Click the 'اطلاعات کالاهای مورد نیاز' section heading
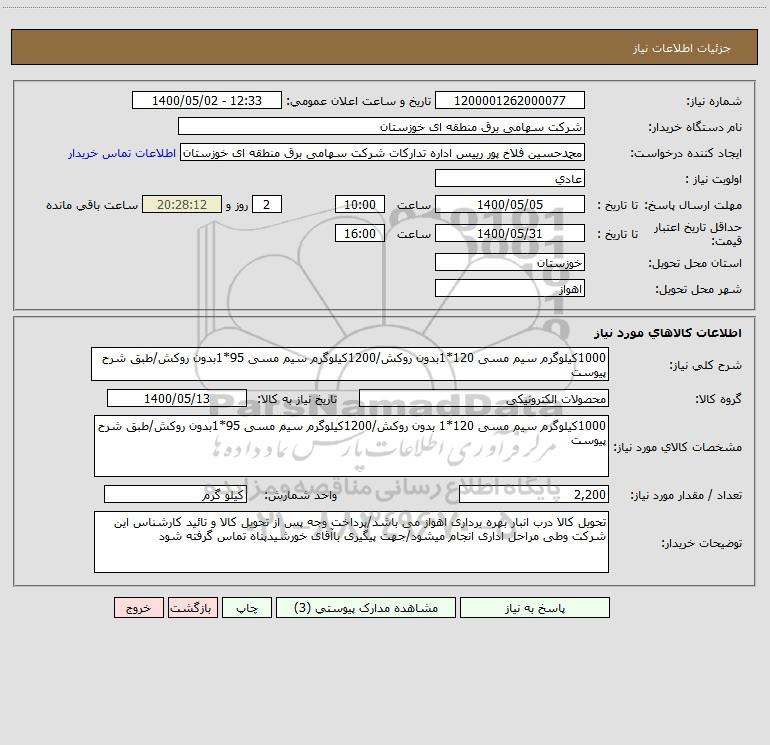770x745 pixels. [668, 333]
